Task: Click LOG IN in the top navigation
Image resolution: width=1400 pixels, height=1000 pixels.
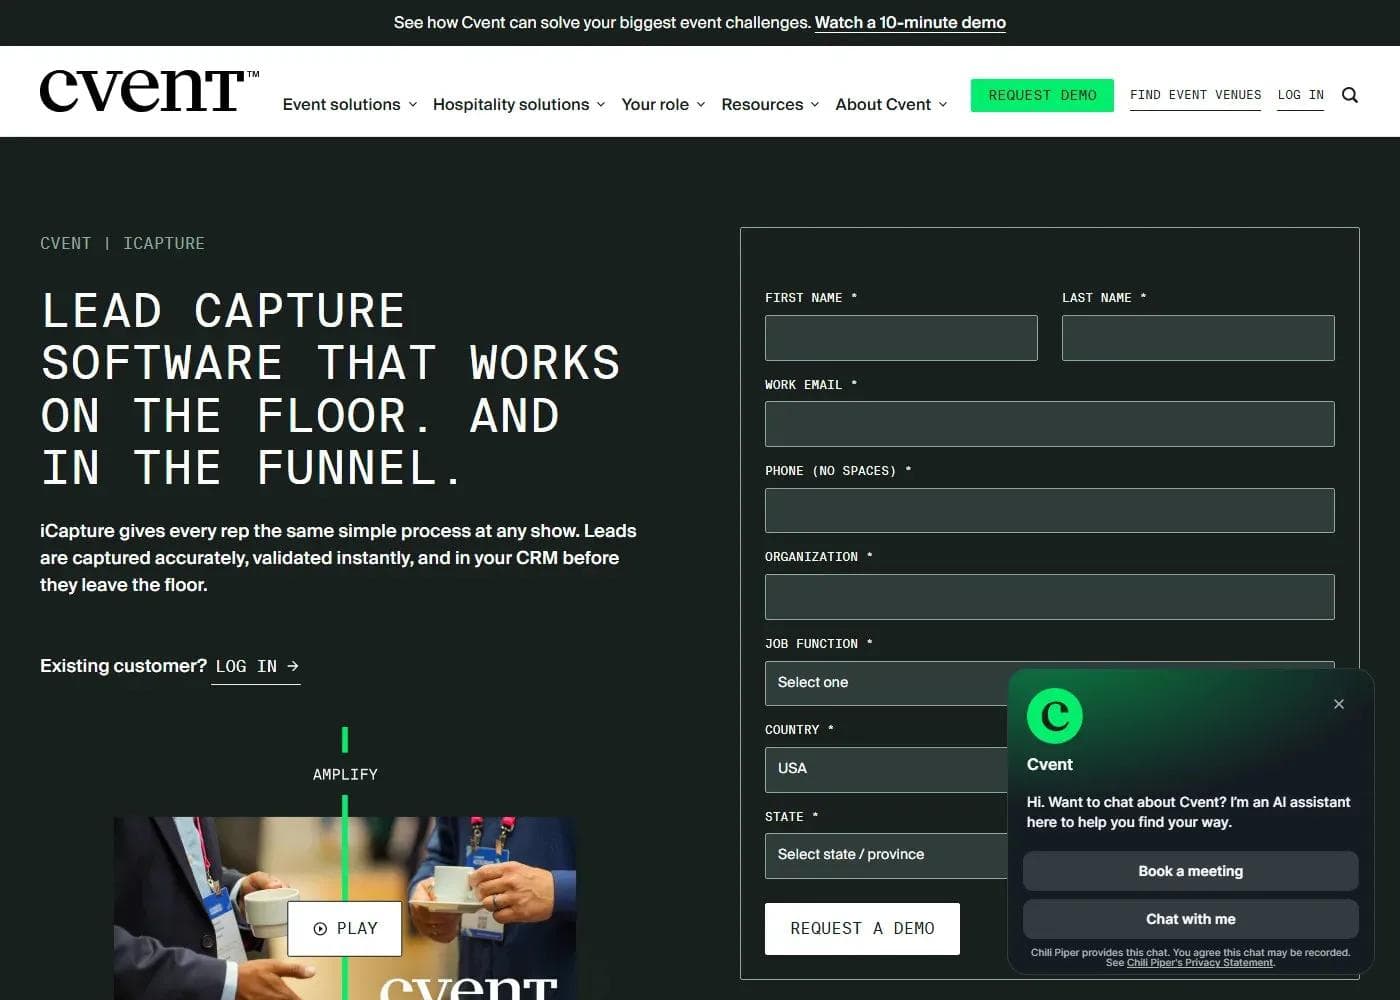Action: pos(1300,95)
